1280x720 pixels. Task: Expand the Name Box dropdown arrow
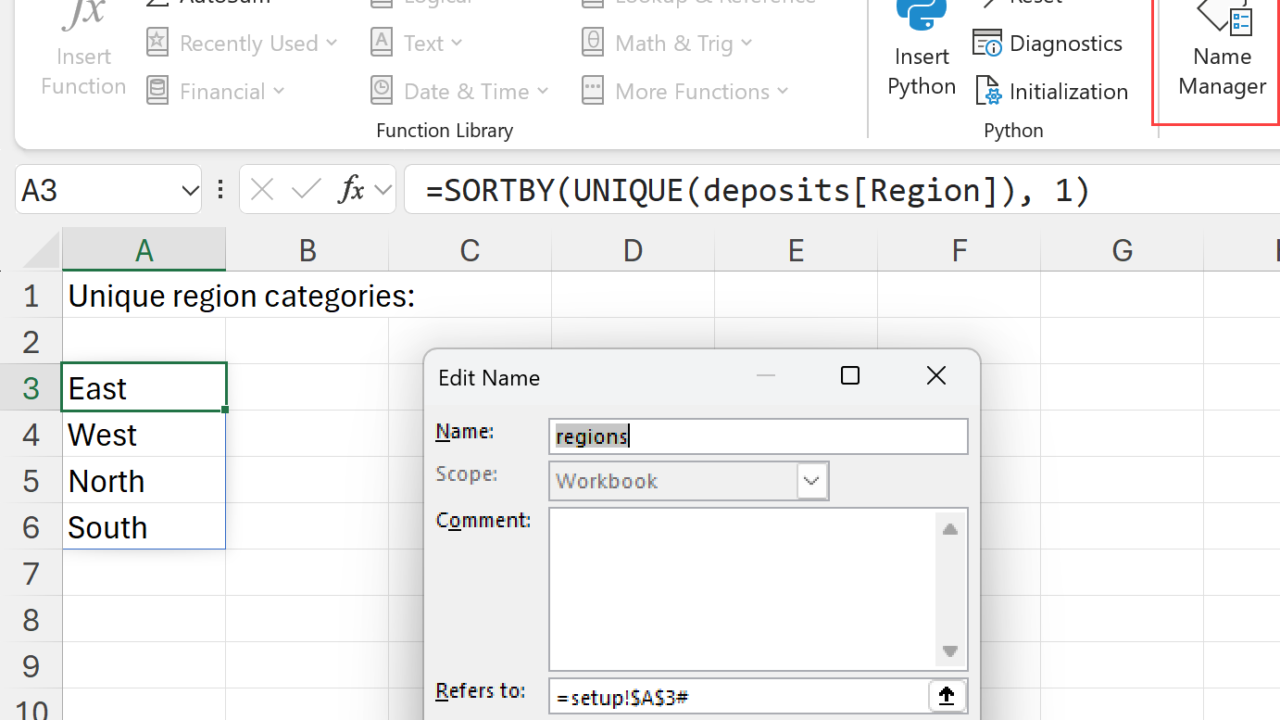190,190
